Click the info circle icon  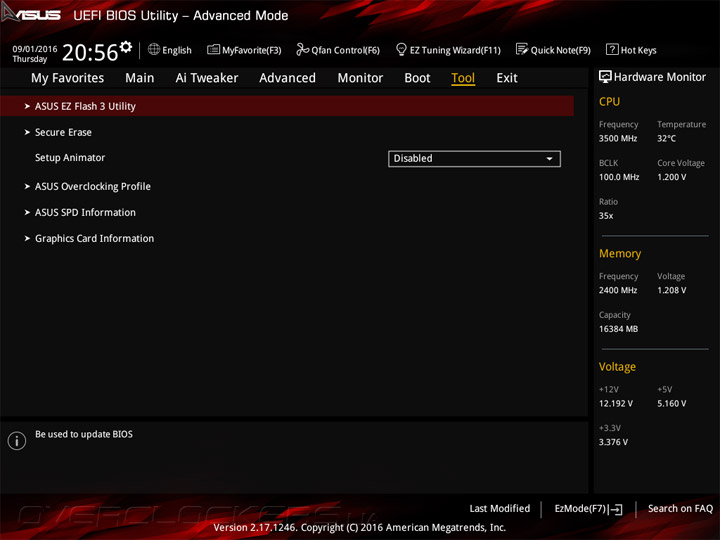click(17, 441)
